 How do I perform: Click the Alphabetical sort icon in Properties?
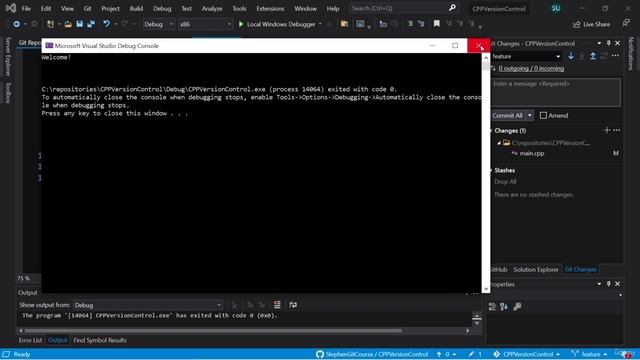click(504, 307)
